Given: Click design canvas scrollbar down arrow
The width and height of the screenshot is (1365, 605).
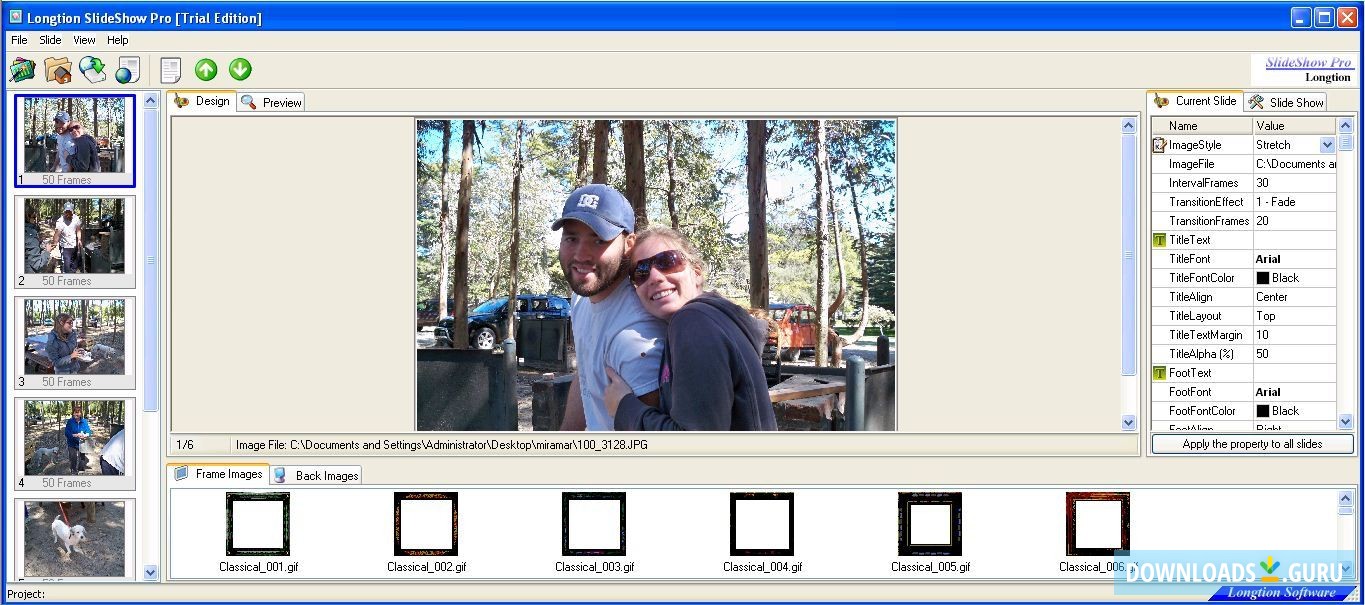Looking at the screenshot, I should point(1129,422).
